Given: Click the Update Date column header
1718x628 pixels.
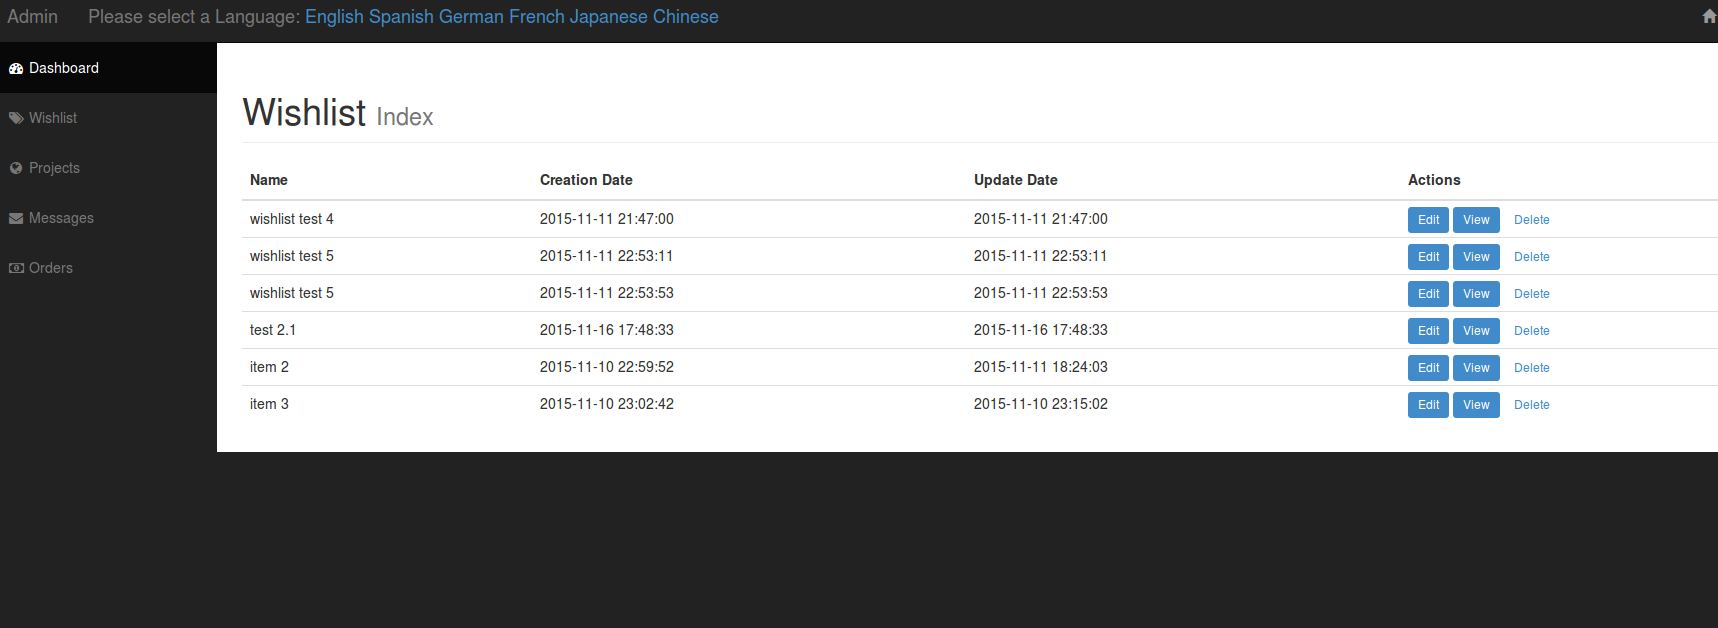Looking at the screenshot, I should [1015, 180].
